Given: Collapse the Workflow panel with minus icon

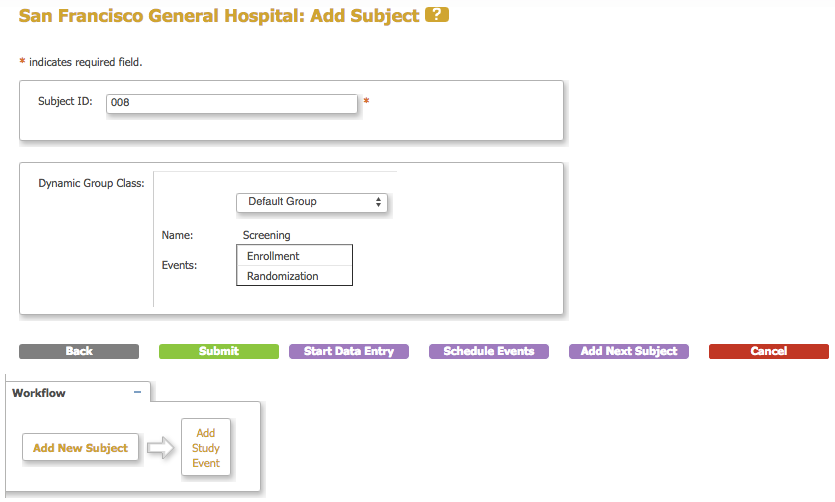Looking at the screenshot, I should click(x=137, y=393).
